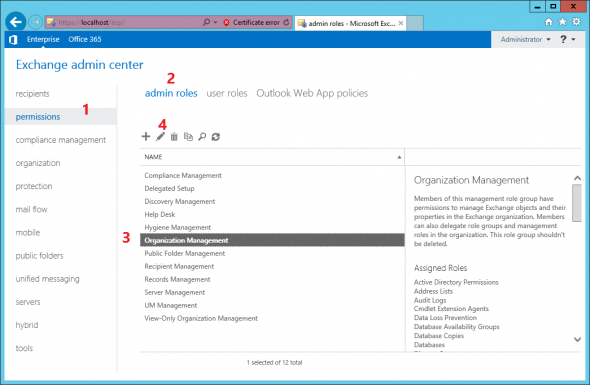Open protection in left navigation

(x=33, y=186)
